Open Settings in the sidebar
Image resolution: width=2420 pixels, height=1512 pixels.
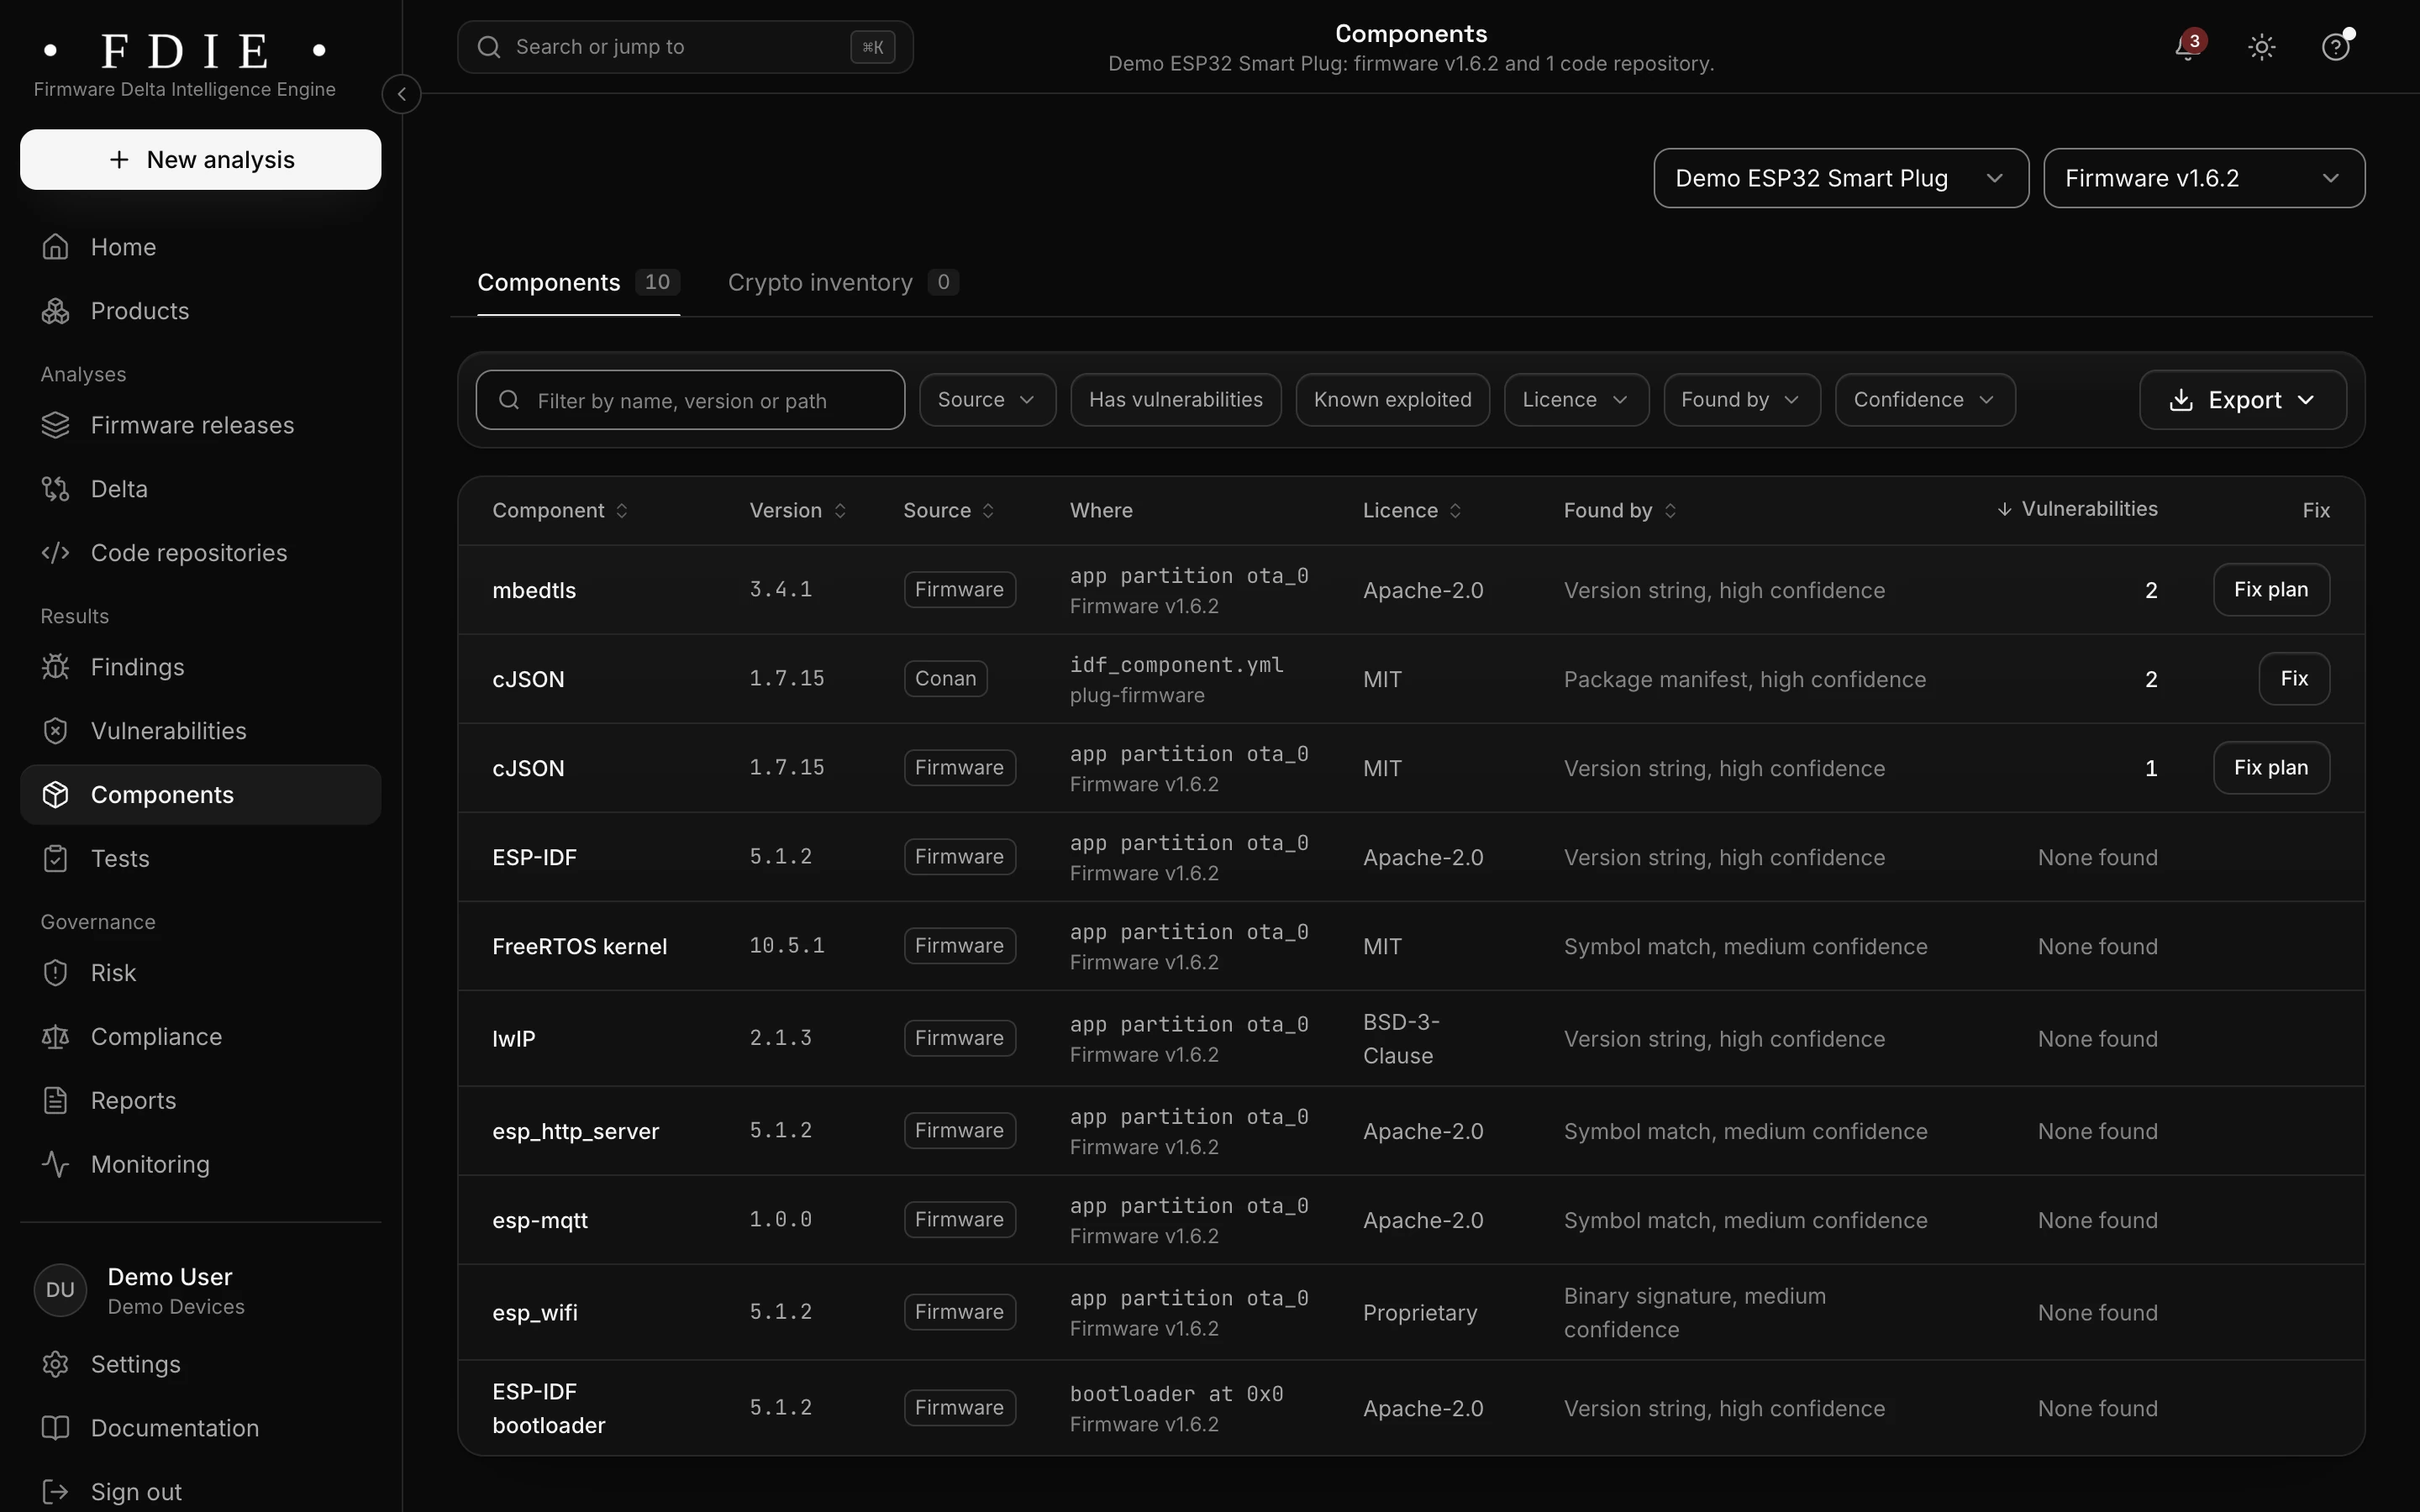(x=200, y=1365)
